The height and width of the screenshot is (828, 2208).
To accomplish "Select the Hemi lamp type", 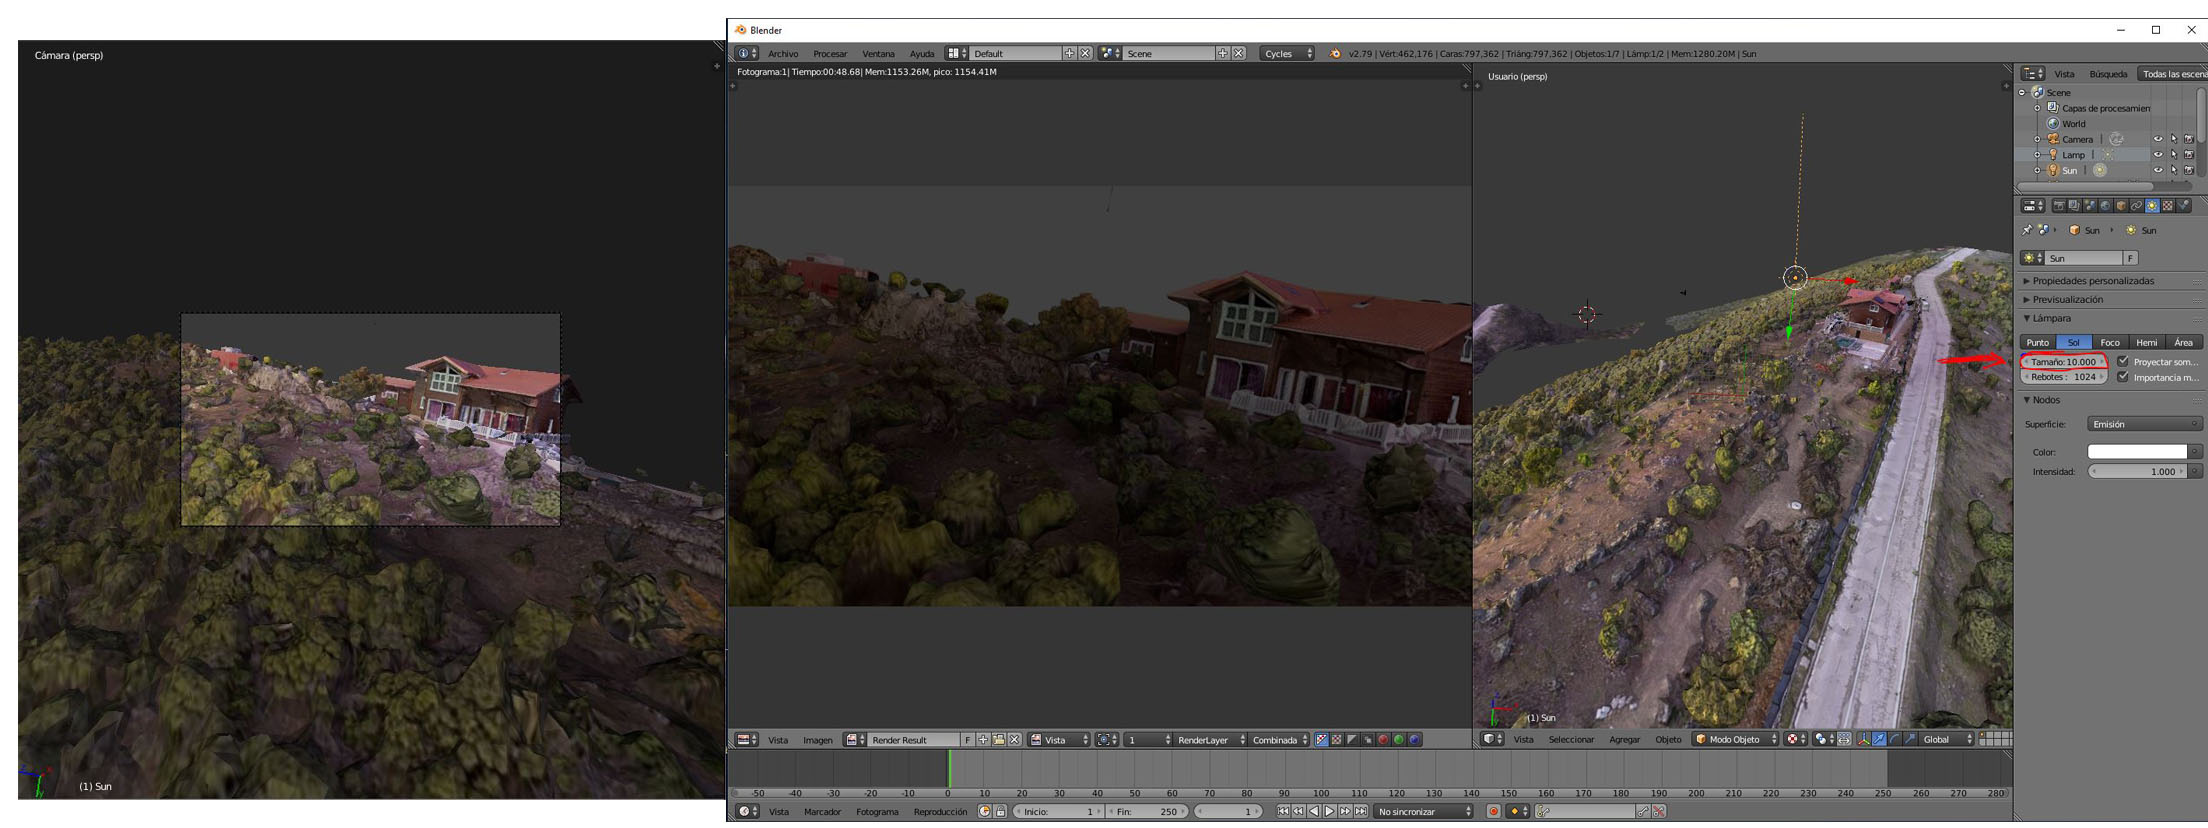I will (2146, 342).
